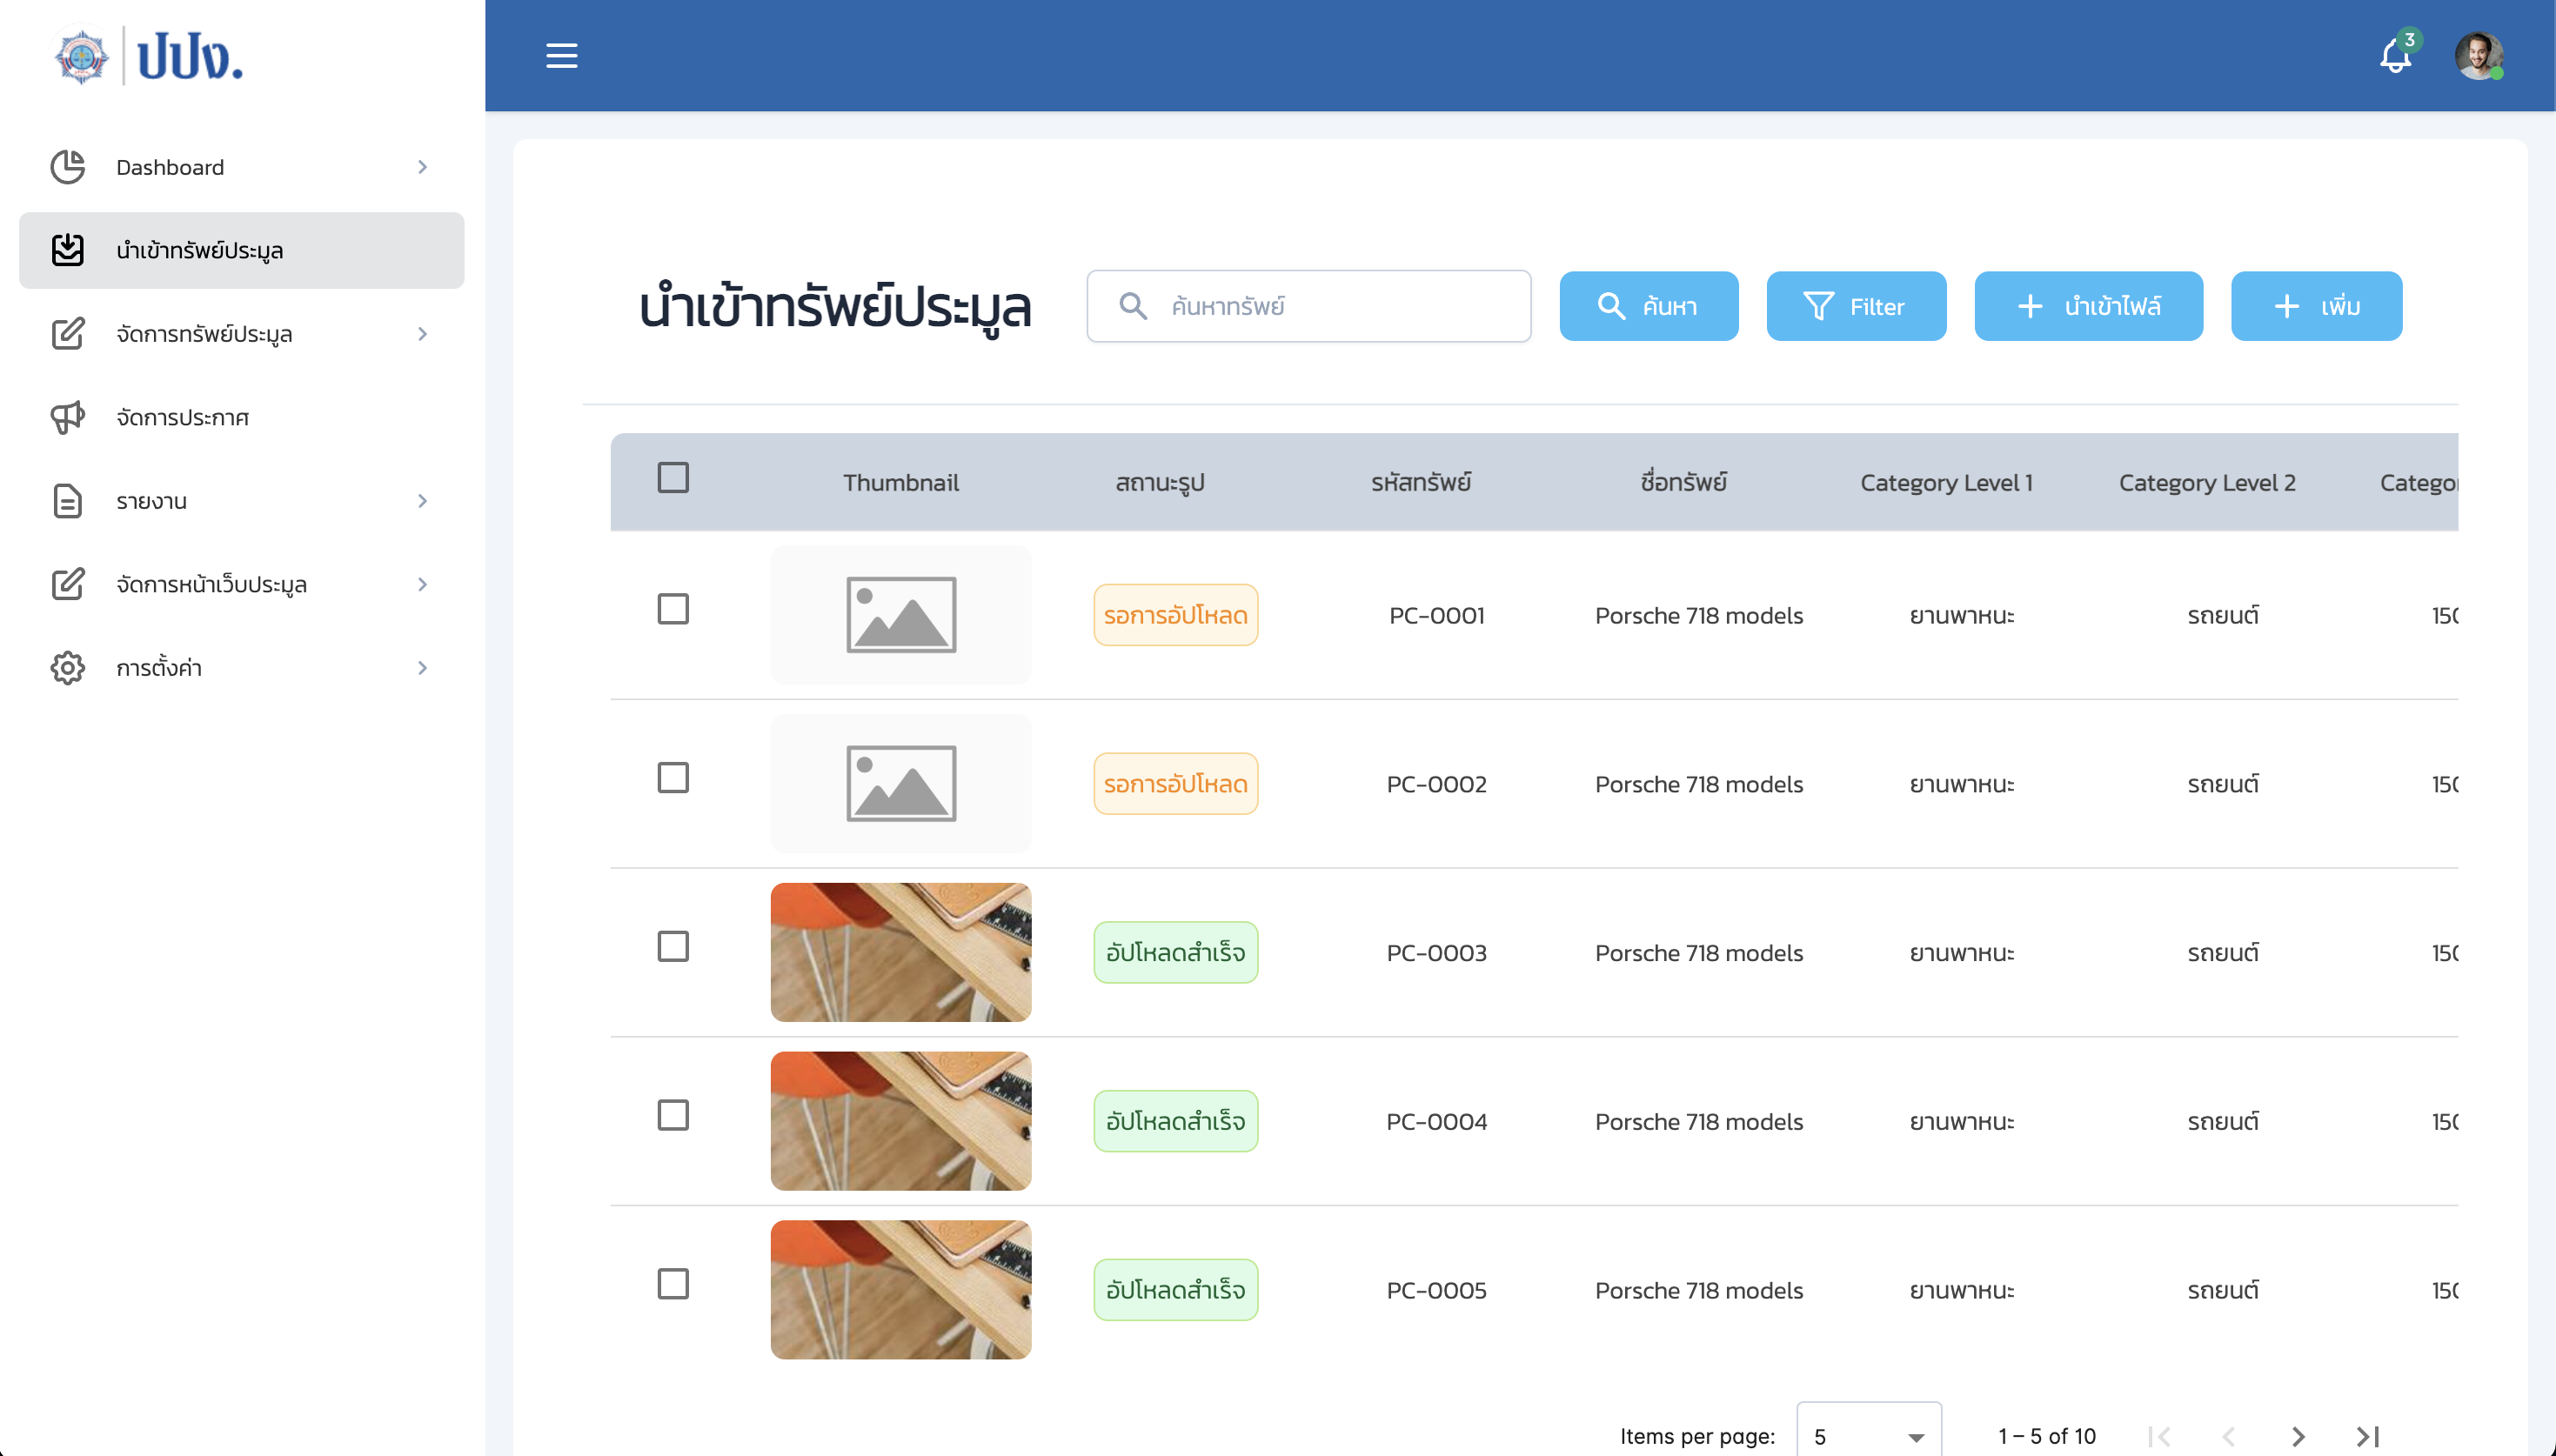Click the ปปง. logo emblem
Viewport: 2556px width, 1456px height.
pyautogui.click(x=81, y=56)
